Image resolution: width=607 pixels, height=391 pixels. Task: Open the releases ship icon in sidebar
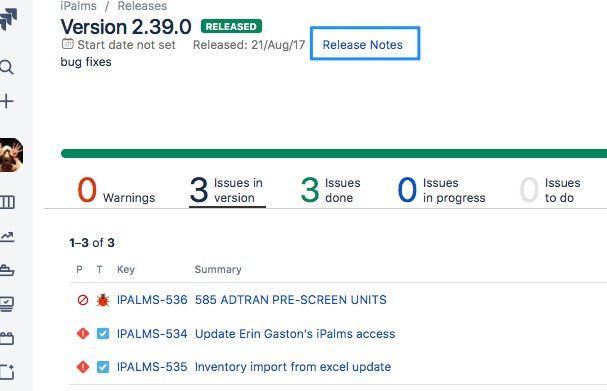tap(7, 270)
